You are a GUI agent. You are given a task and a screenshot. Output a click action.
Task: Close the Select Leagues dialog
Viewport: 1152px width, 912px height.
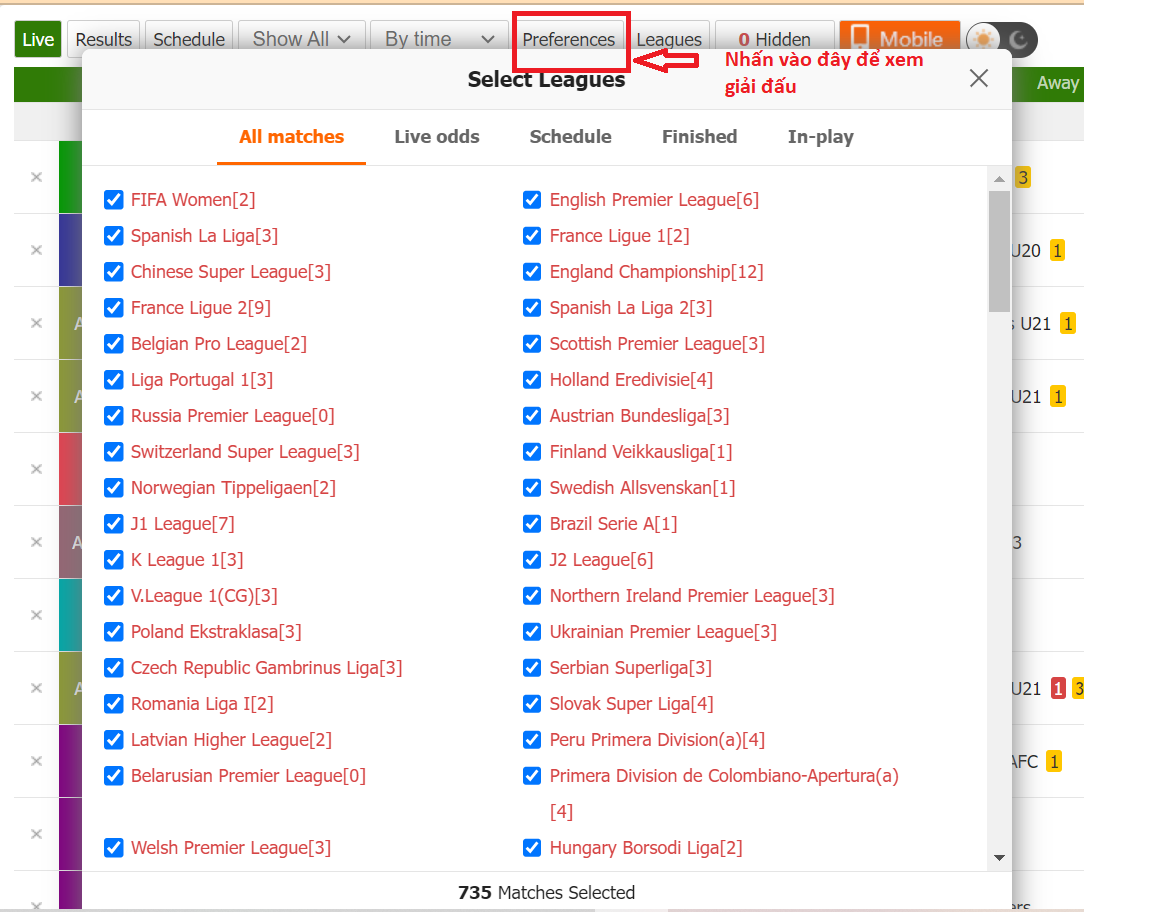pos(978,78)
